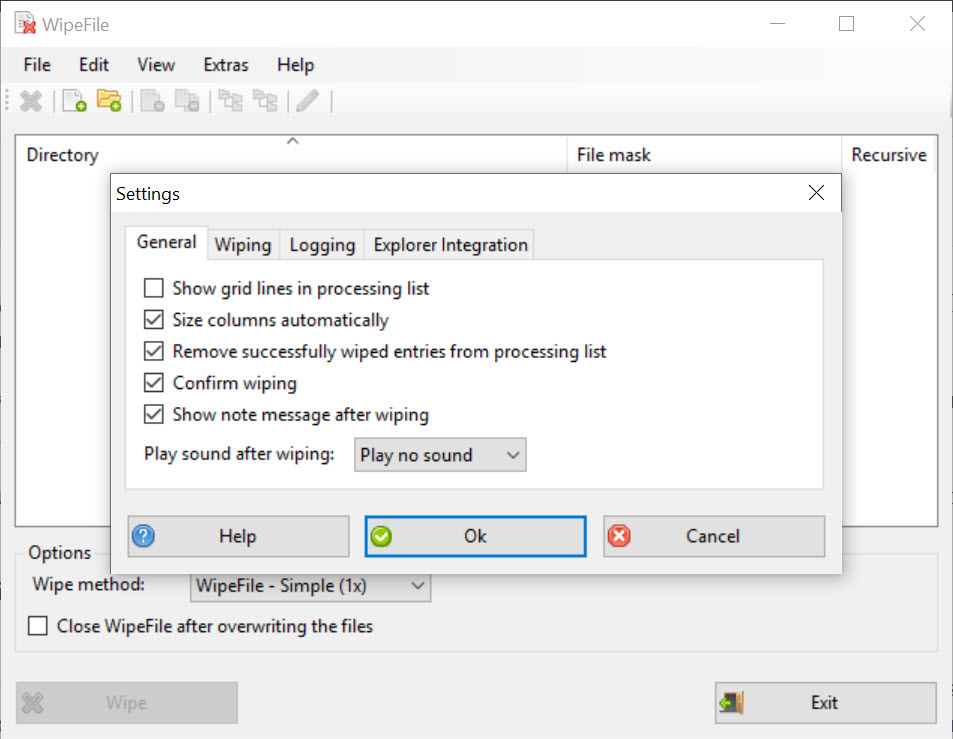Disable the Confirm wiping checkbox
The width and height of the screenshot is (953, 739).
pyautogui.click(x=154, y=382)
